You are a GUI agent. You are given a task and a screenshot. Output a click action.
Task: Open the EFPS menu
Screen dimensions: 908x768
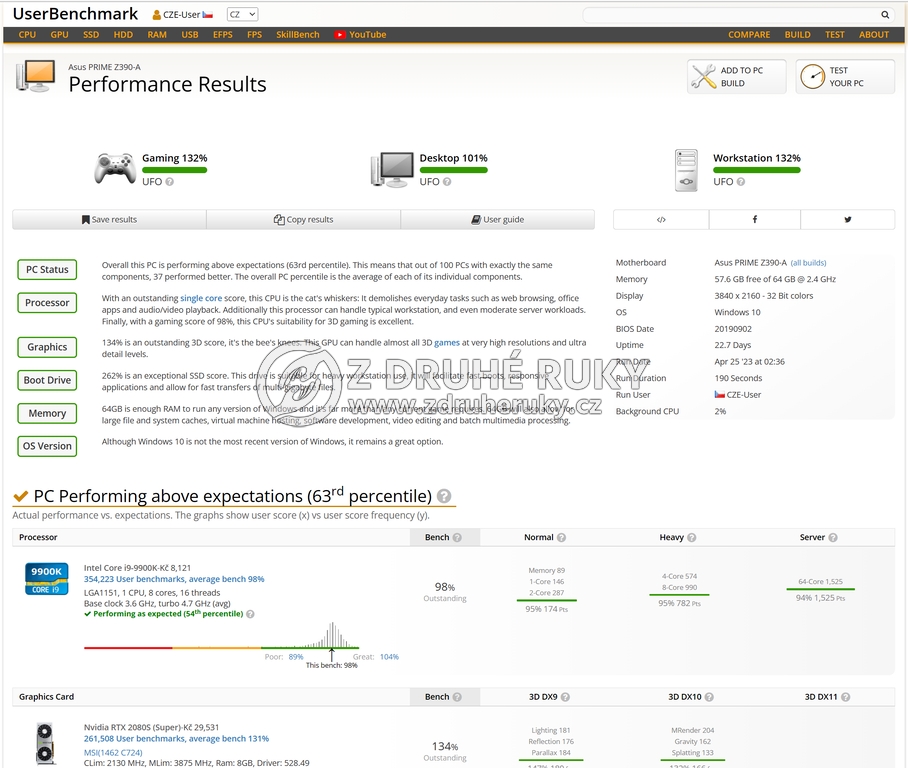pyautogui.click(x=223, y=35)
